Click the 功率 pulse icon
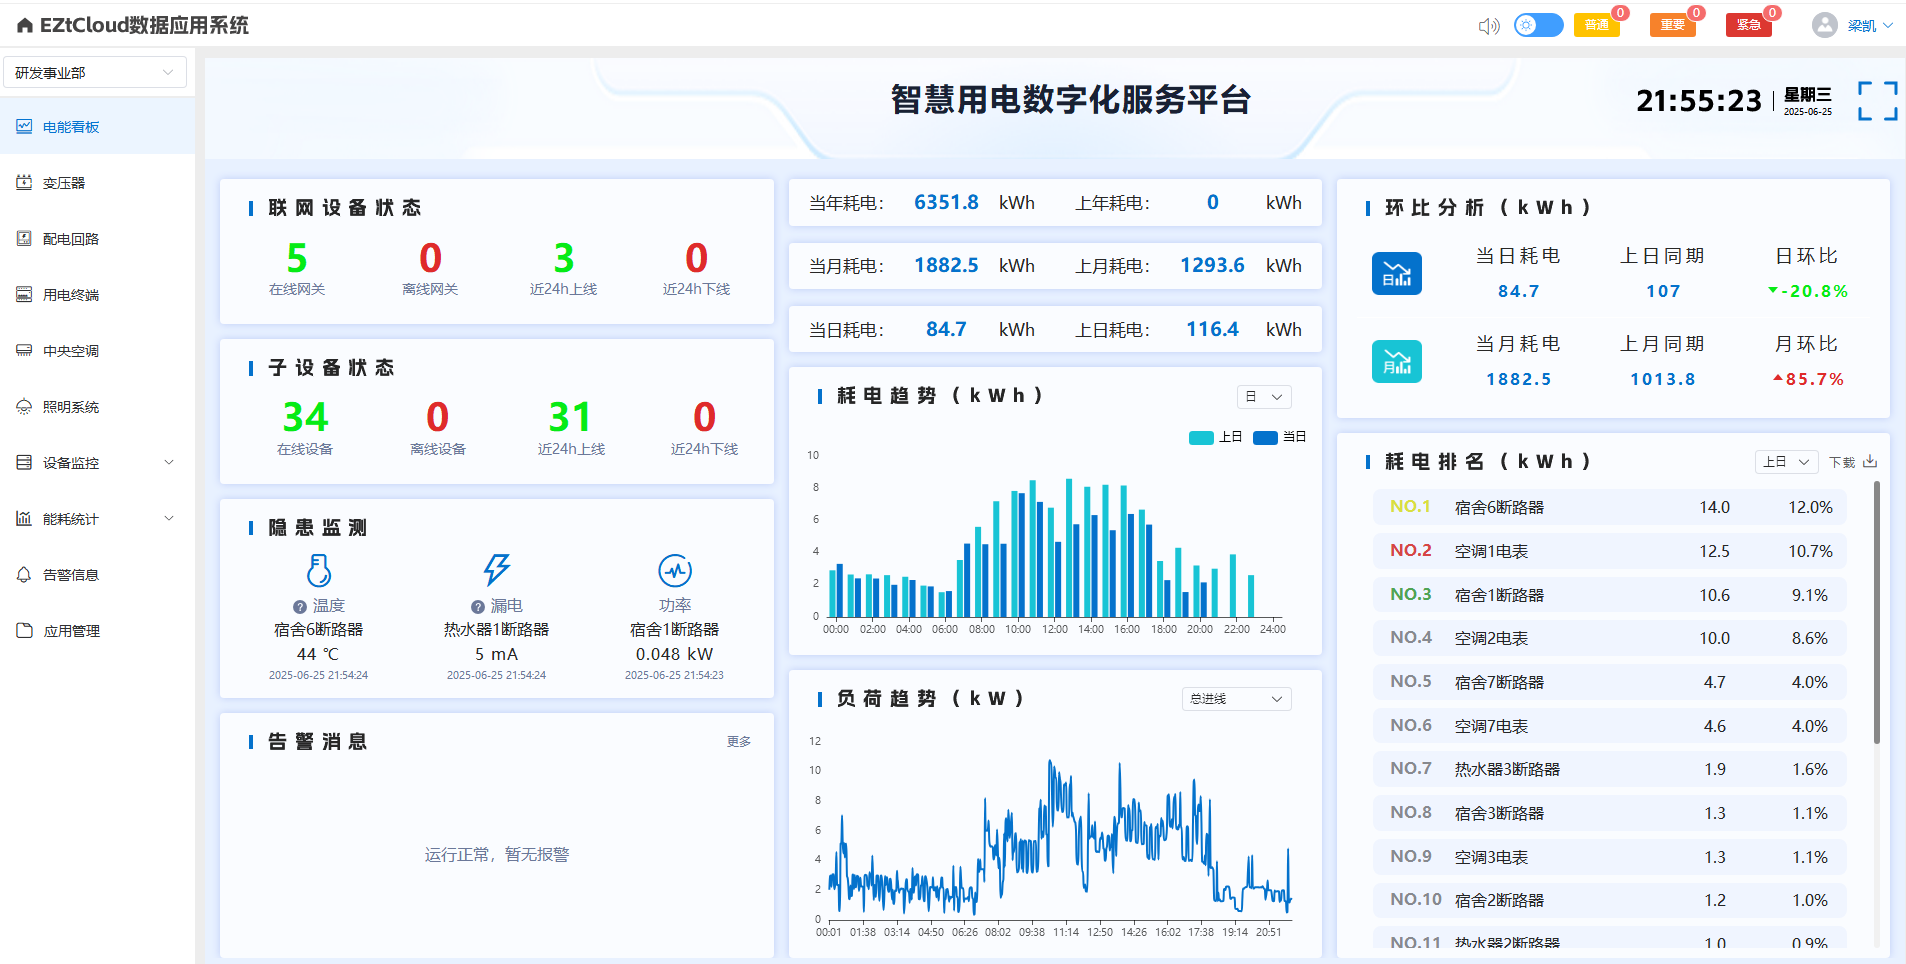Screen dimensions: 1906x964 pyautogui.click(x=675, y=571)
